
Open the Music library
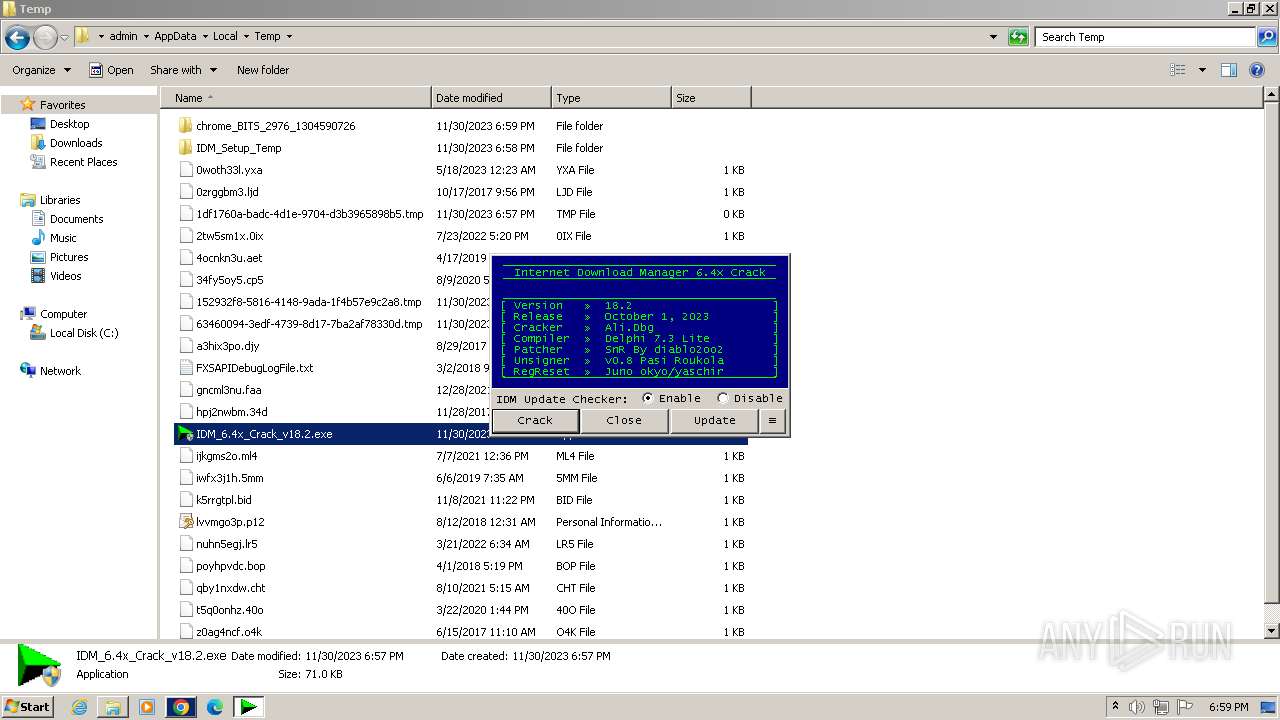pos(63,238)
